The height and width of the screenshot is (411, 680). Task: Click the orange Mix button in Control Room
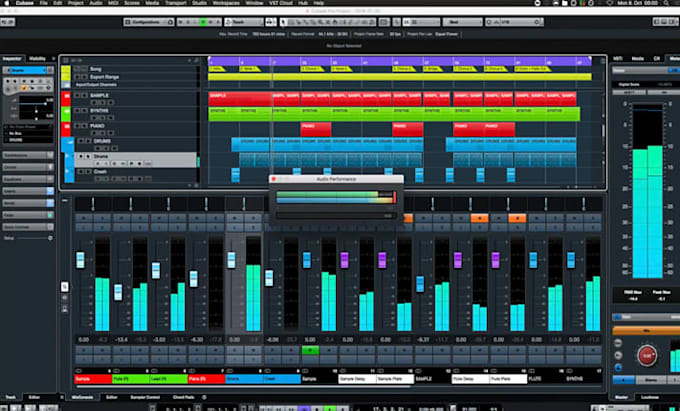(646, 331)
